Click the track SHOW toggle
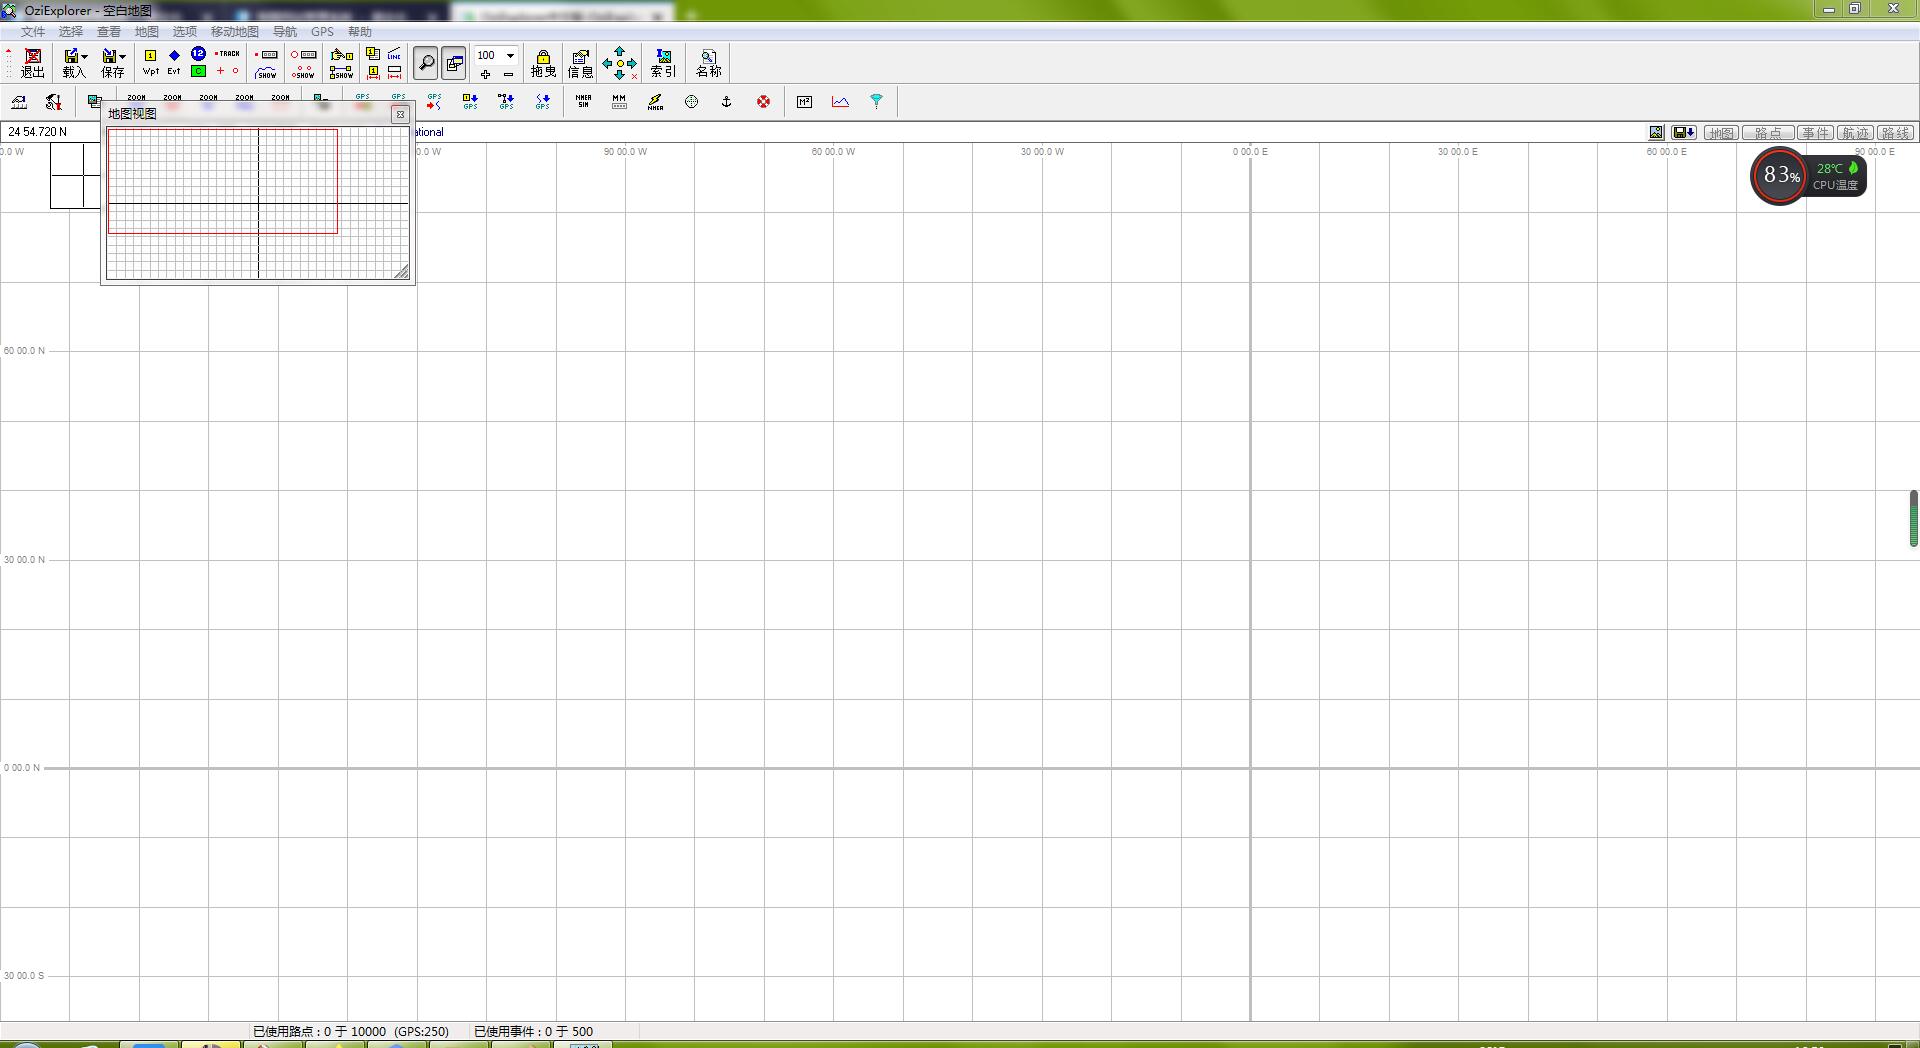The width and height of the screenshot is (1920, 1048). 266,72
